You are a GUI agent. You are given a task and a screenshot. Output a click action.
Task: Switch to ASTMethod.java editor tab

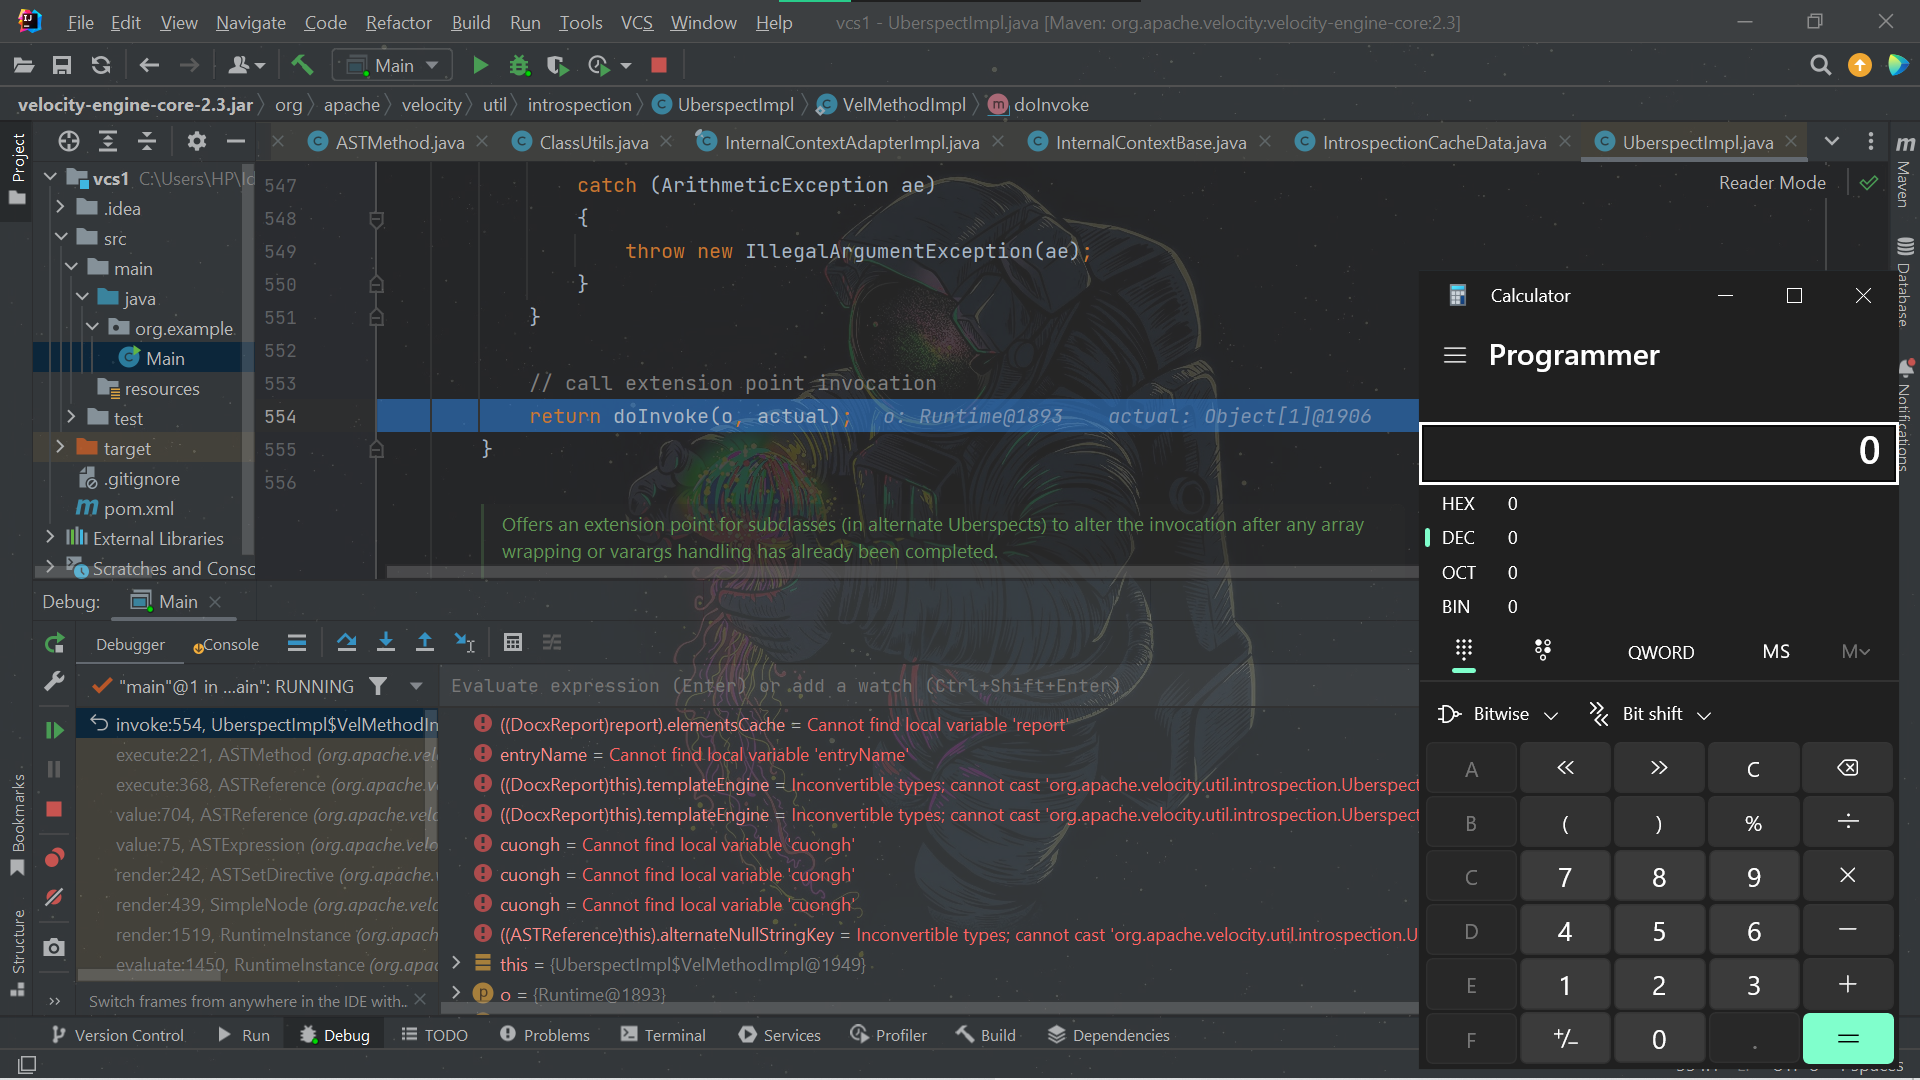pyautogui.click(x=399, y=143)
